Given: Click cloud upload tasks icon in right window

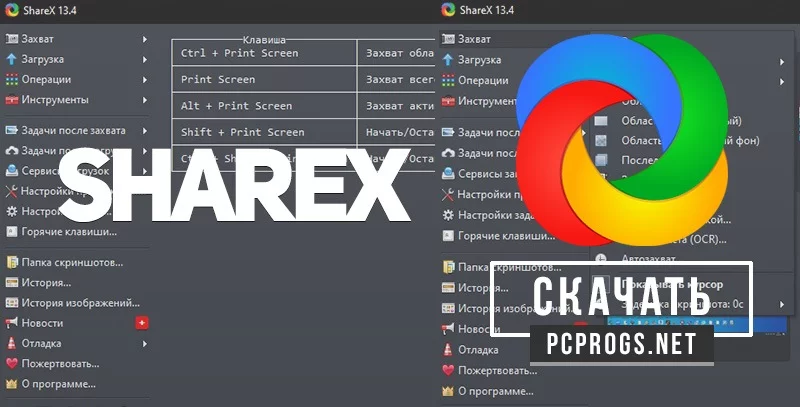Looking at the screenshot, I should click(x=448, y=153).
